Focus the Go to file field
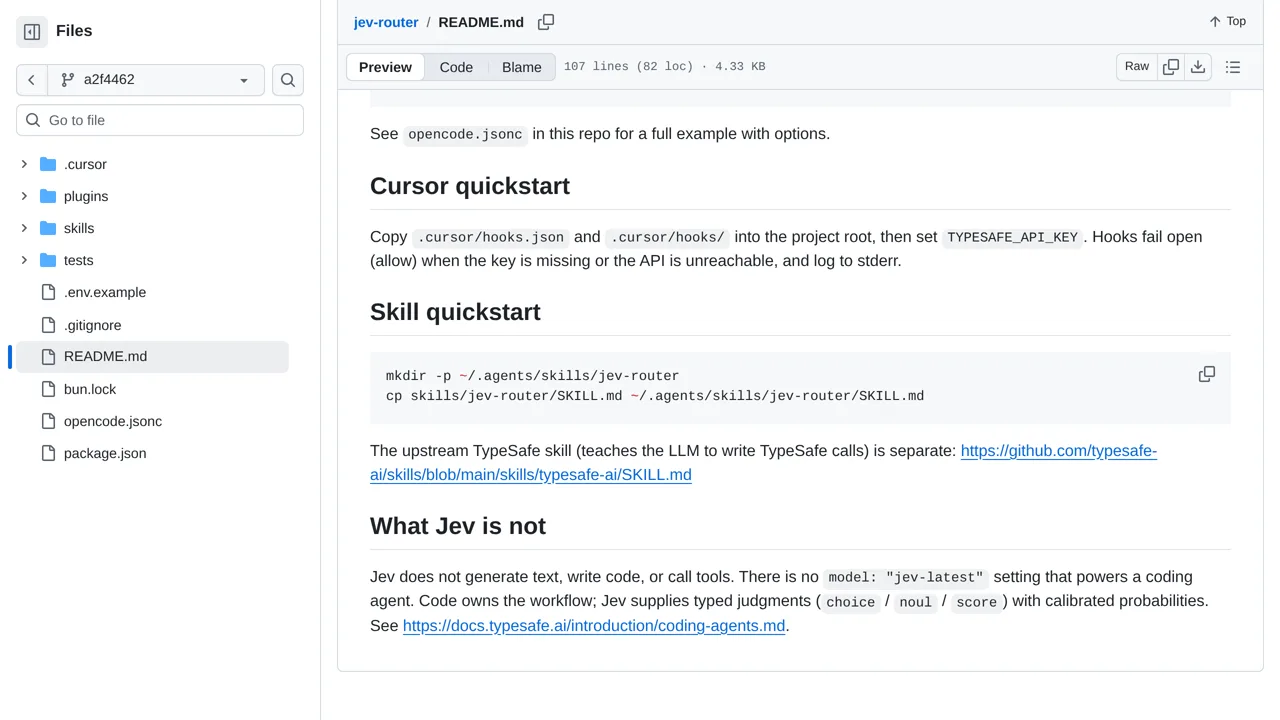The width and height of the screenshot is (1280, 720). [160, 120]
